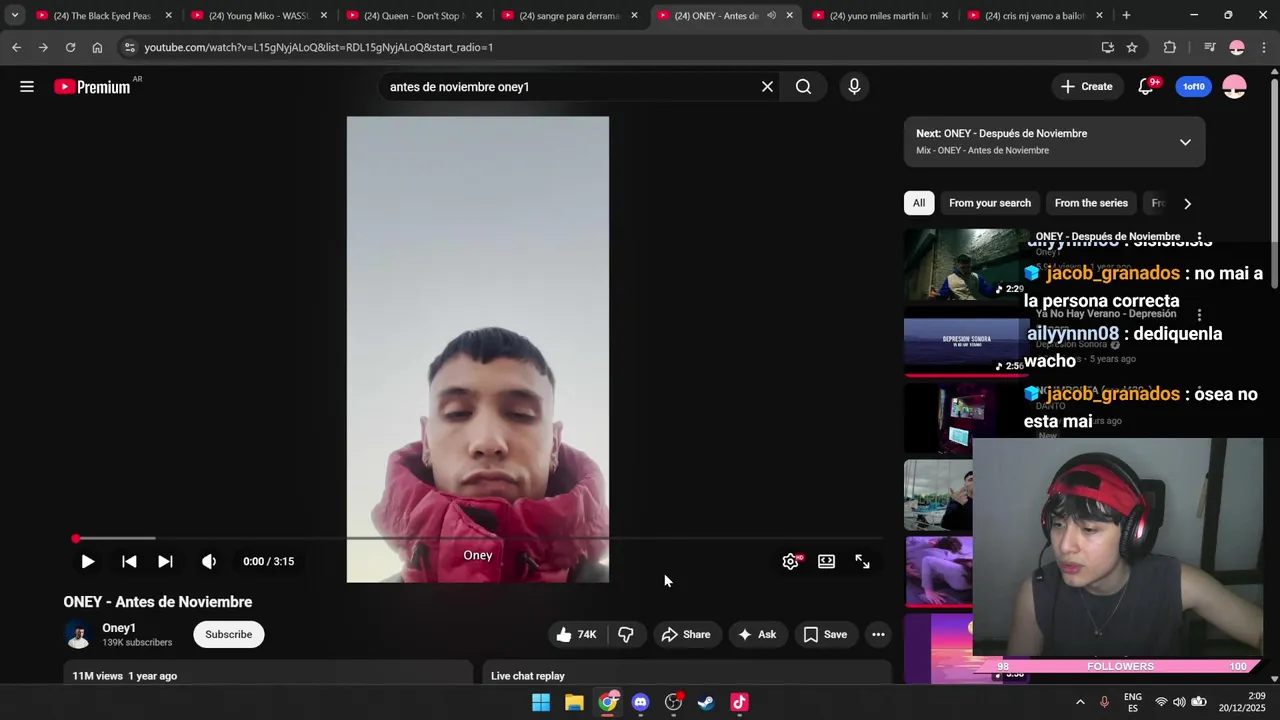Open Chrome extensions menu
This screenshot has width=1280, height=720.
click(x=1170, y=47)
